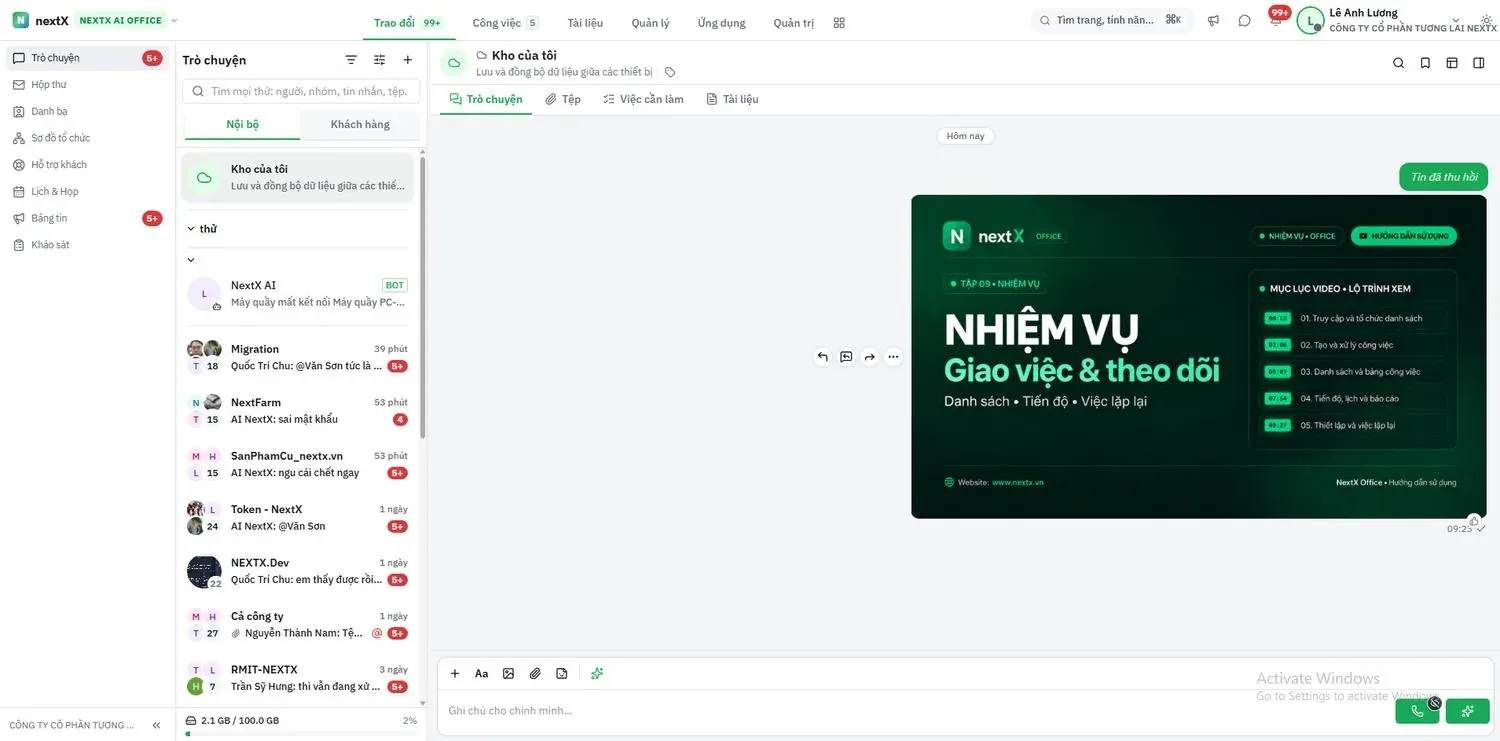Click the insert image icon in composer

click(508, 674)
